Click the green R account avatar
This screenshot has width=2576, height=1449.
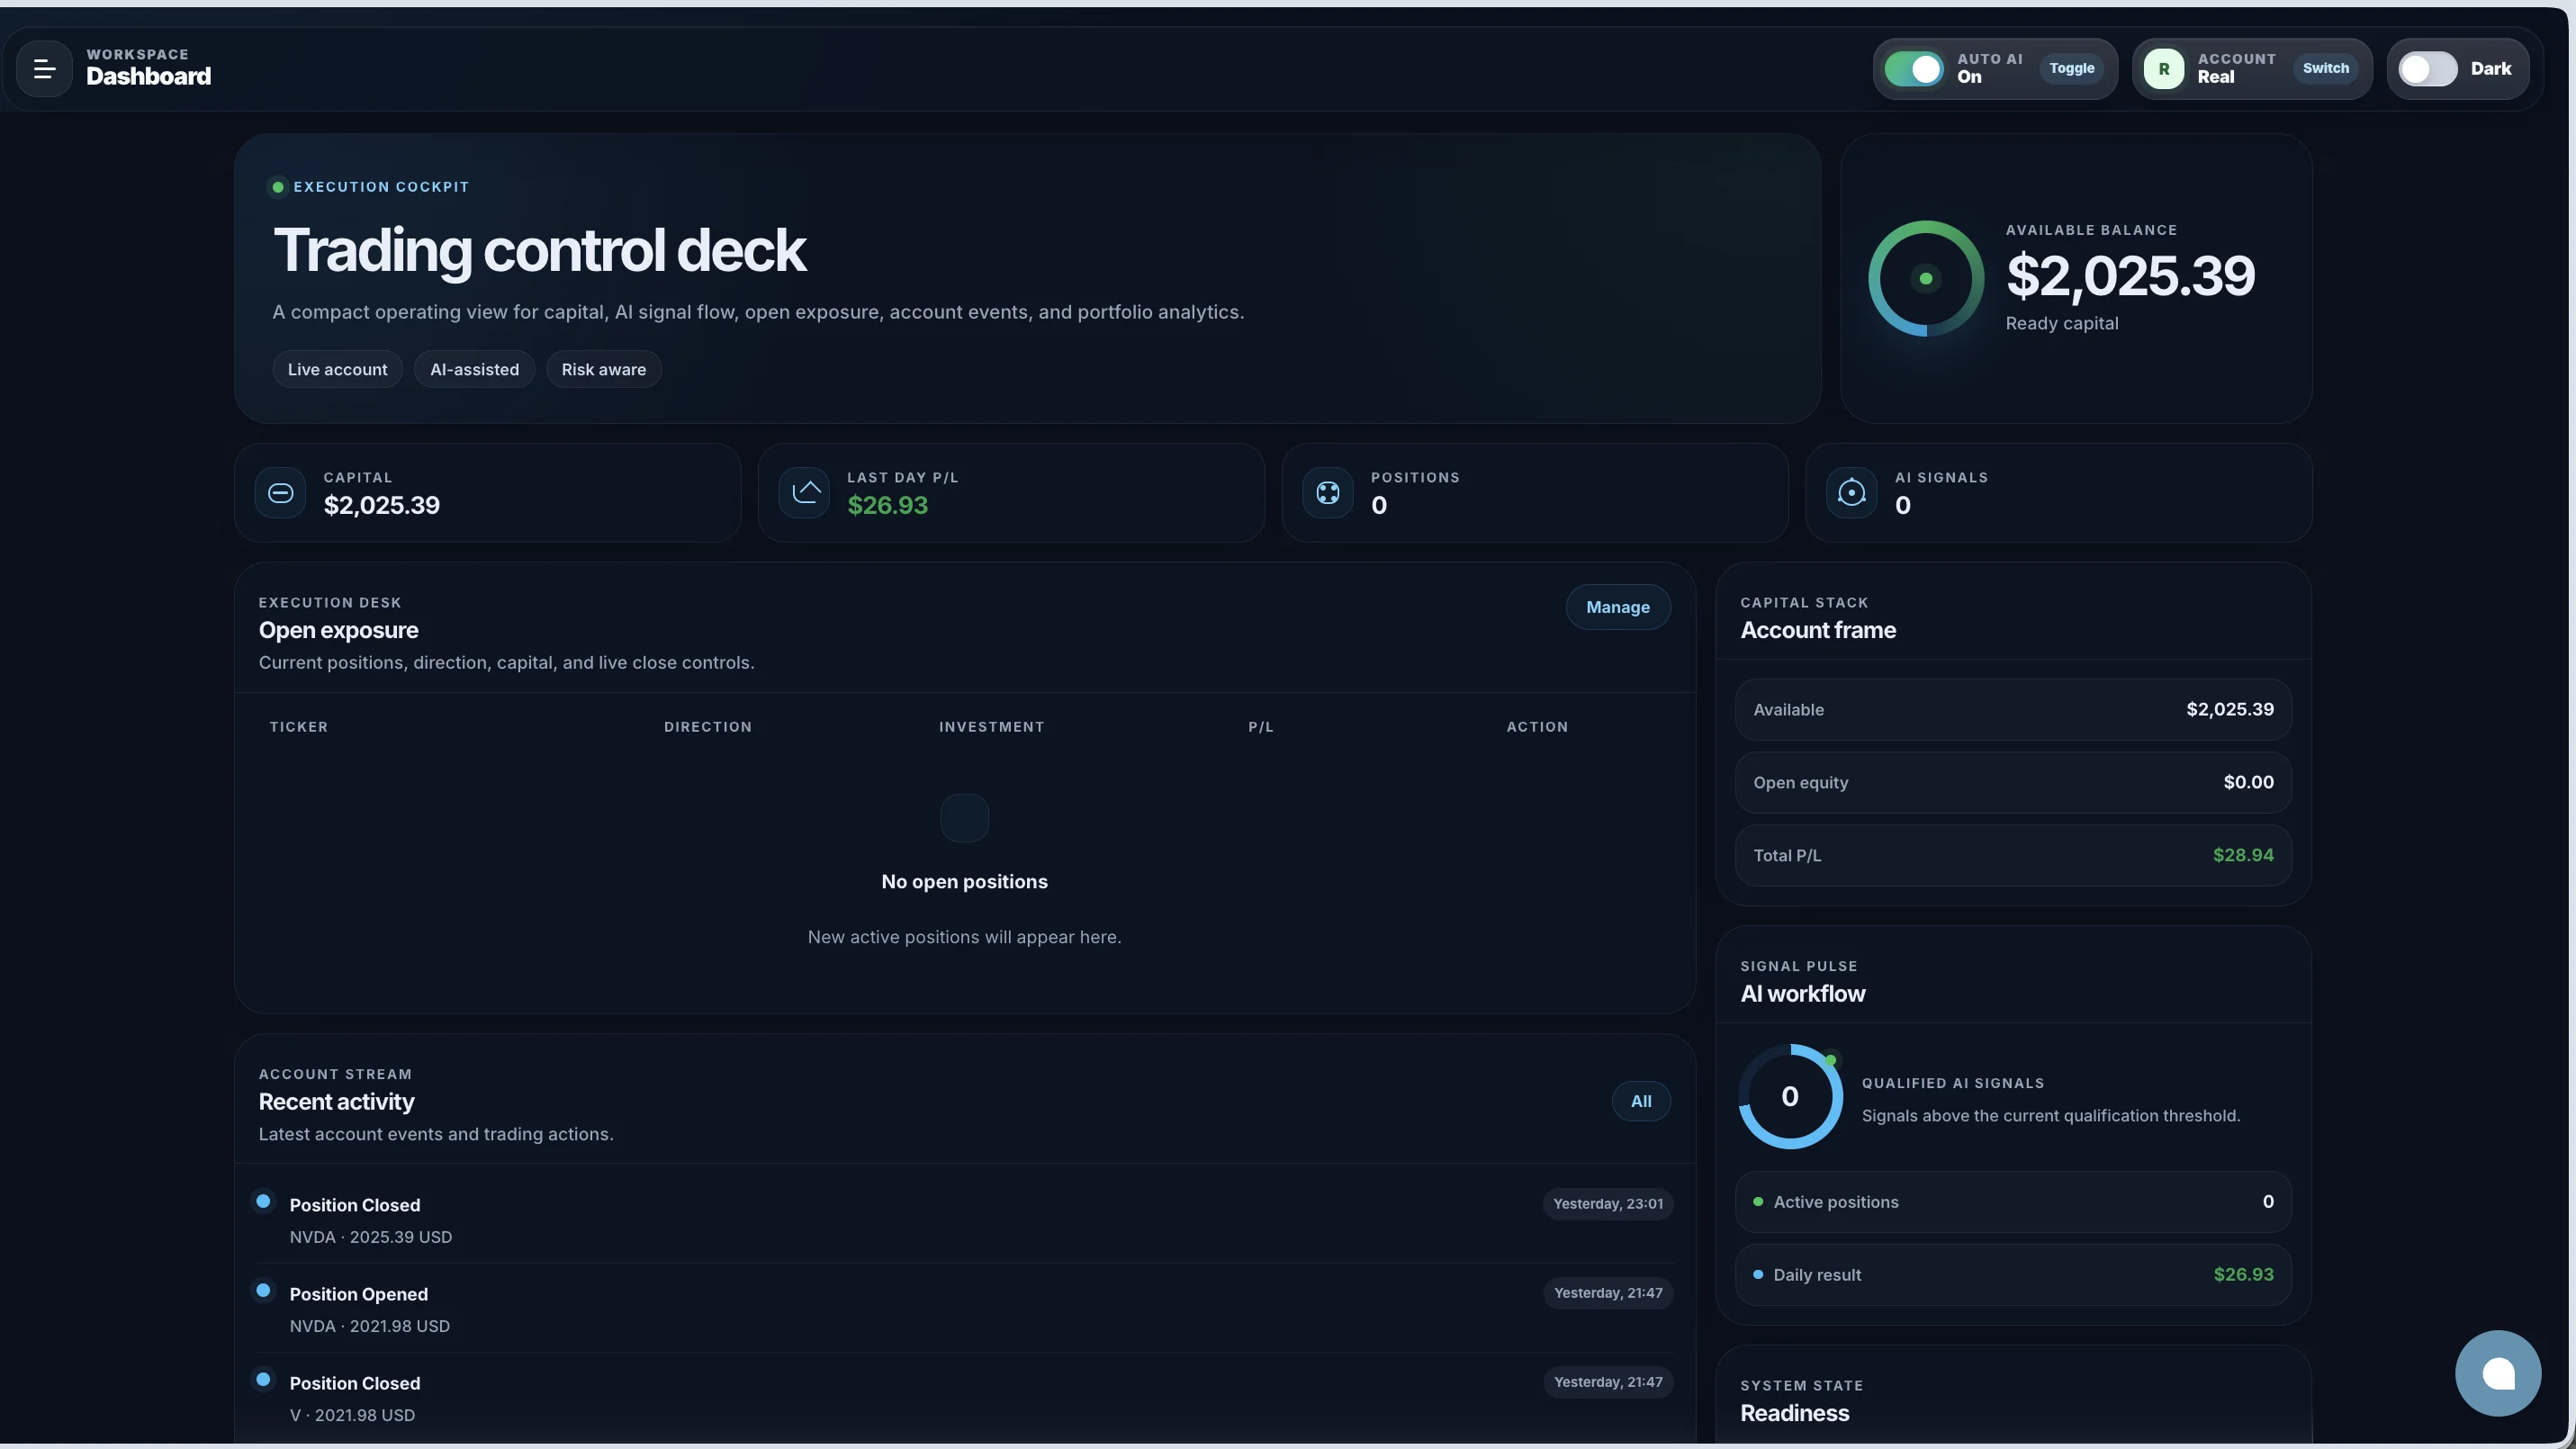tap(2164, 68)
